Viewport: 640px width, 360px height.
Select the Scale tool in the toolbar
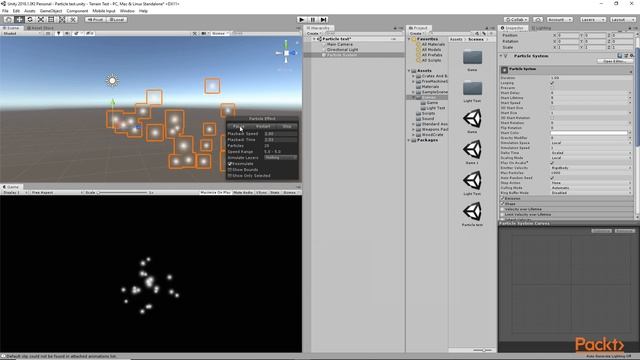40,20
